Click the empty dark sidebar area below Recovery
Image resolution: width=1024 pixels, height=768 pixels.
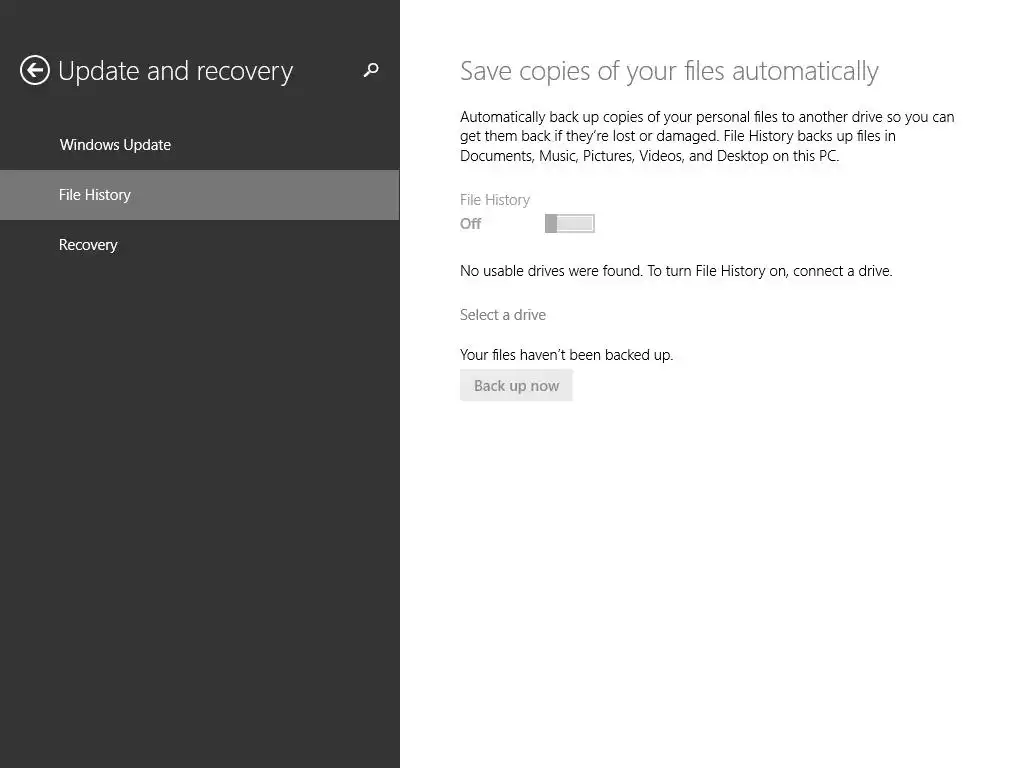pyautogui.click(x=200, y=500)
